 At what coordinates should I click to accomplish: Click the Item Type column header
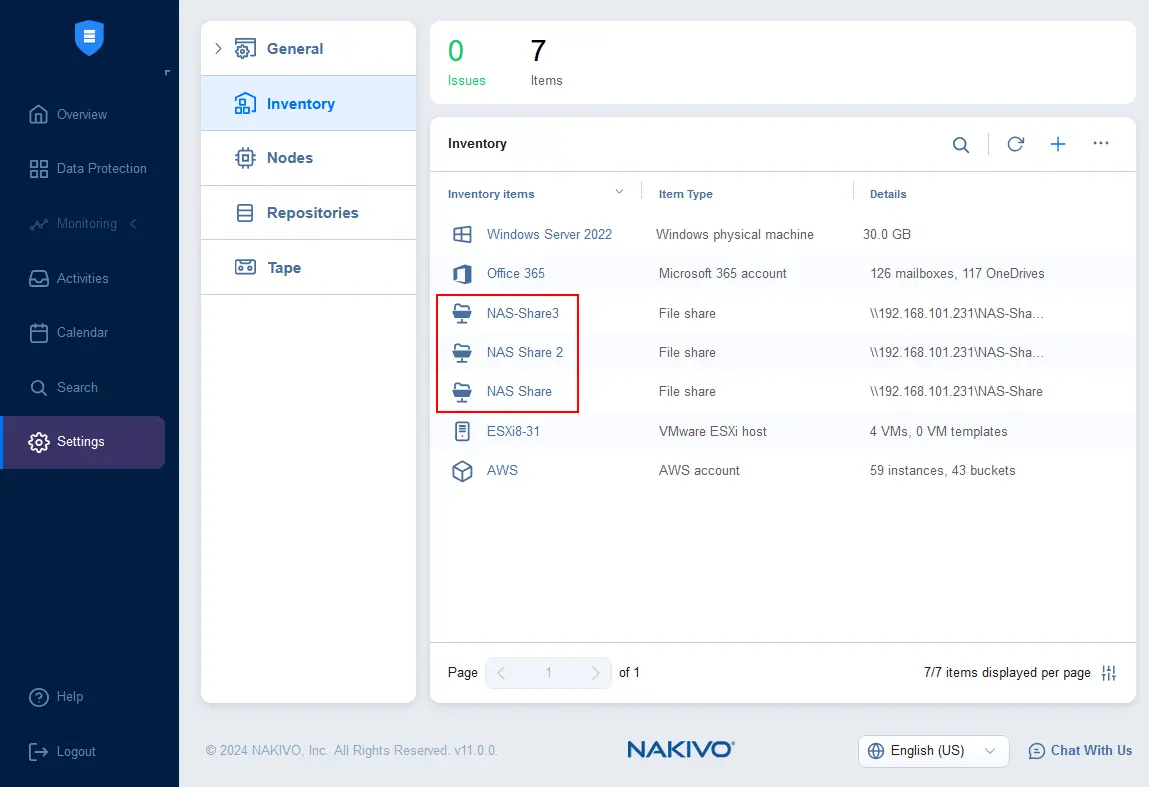685,194
